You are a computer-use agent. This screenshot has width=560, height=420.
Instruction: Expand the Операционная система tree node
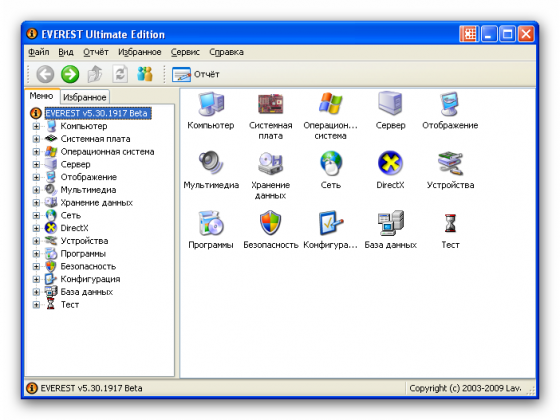pos(36,152)
